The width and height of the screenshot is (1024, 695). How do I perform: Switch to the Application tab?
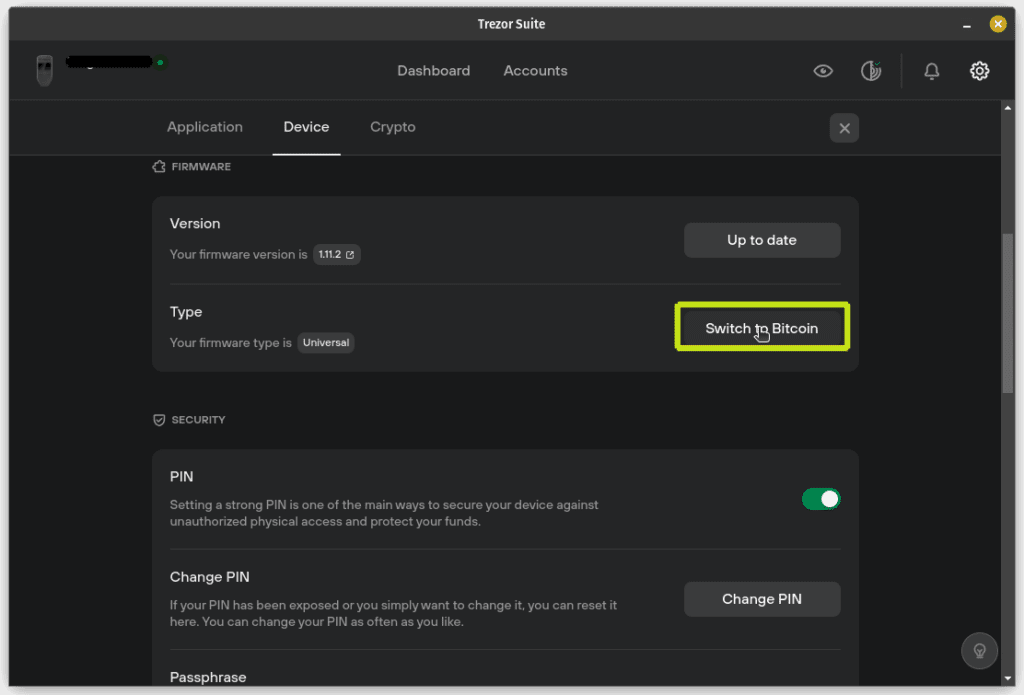[x=205, y=127]
